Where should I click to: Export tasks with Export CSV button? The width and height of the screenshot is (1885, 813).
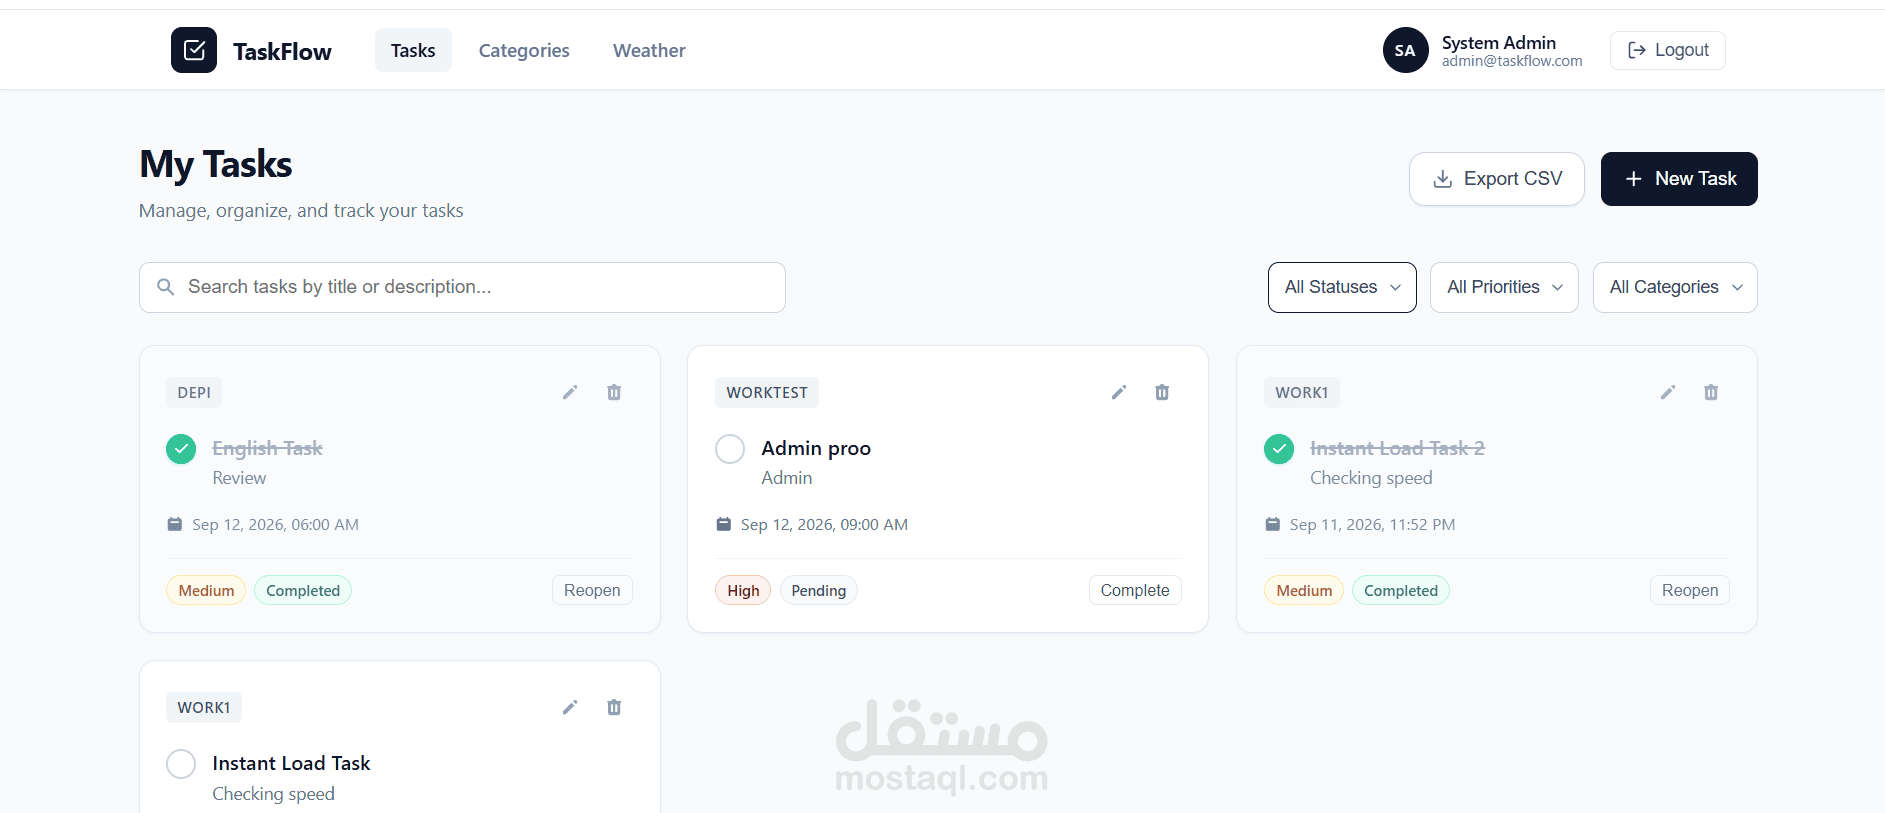pyautogui.click(x=1497, y=179)
